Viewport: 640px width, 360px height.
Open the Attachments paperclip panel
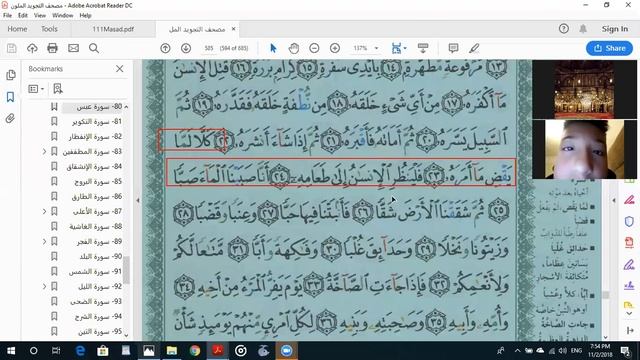pos(11,118)
